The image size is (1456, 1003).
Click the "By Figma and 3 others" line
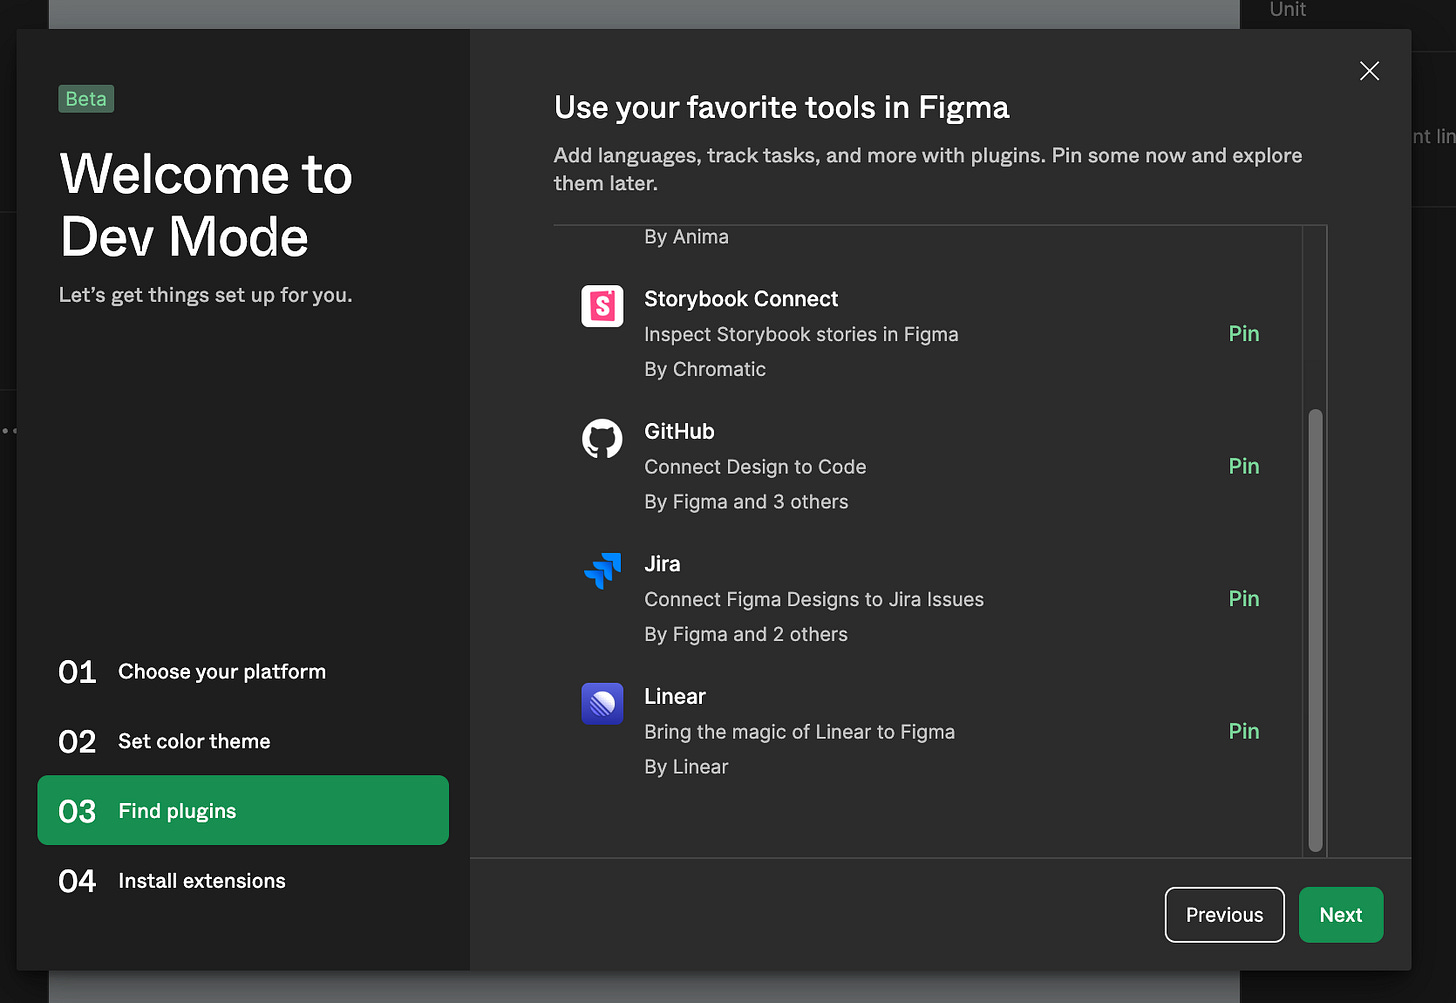(x=746, y=502)
